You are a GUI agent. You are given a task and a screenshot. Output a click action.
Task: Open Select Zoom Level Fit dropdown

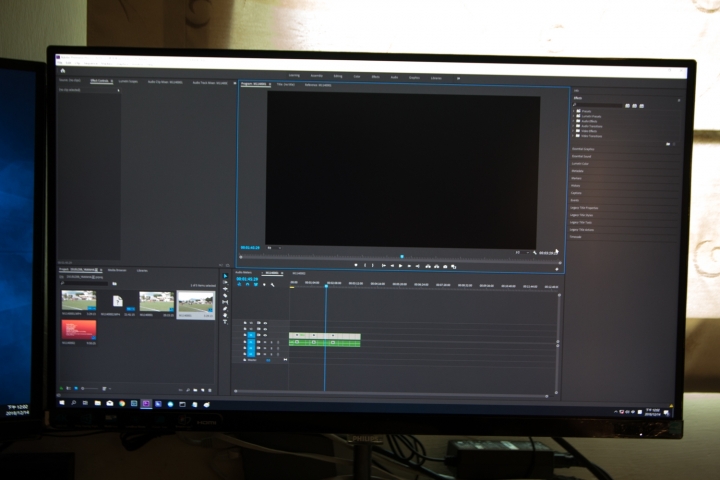pyautogui.click(x=274, y=248)
